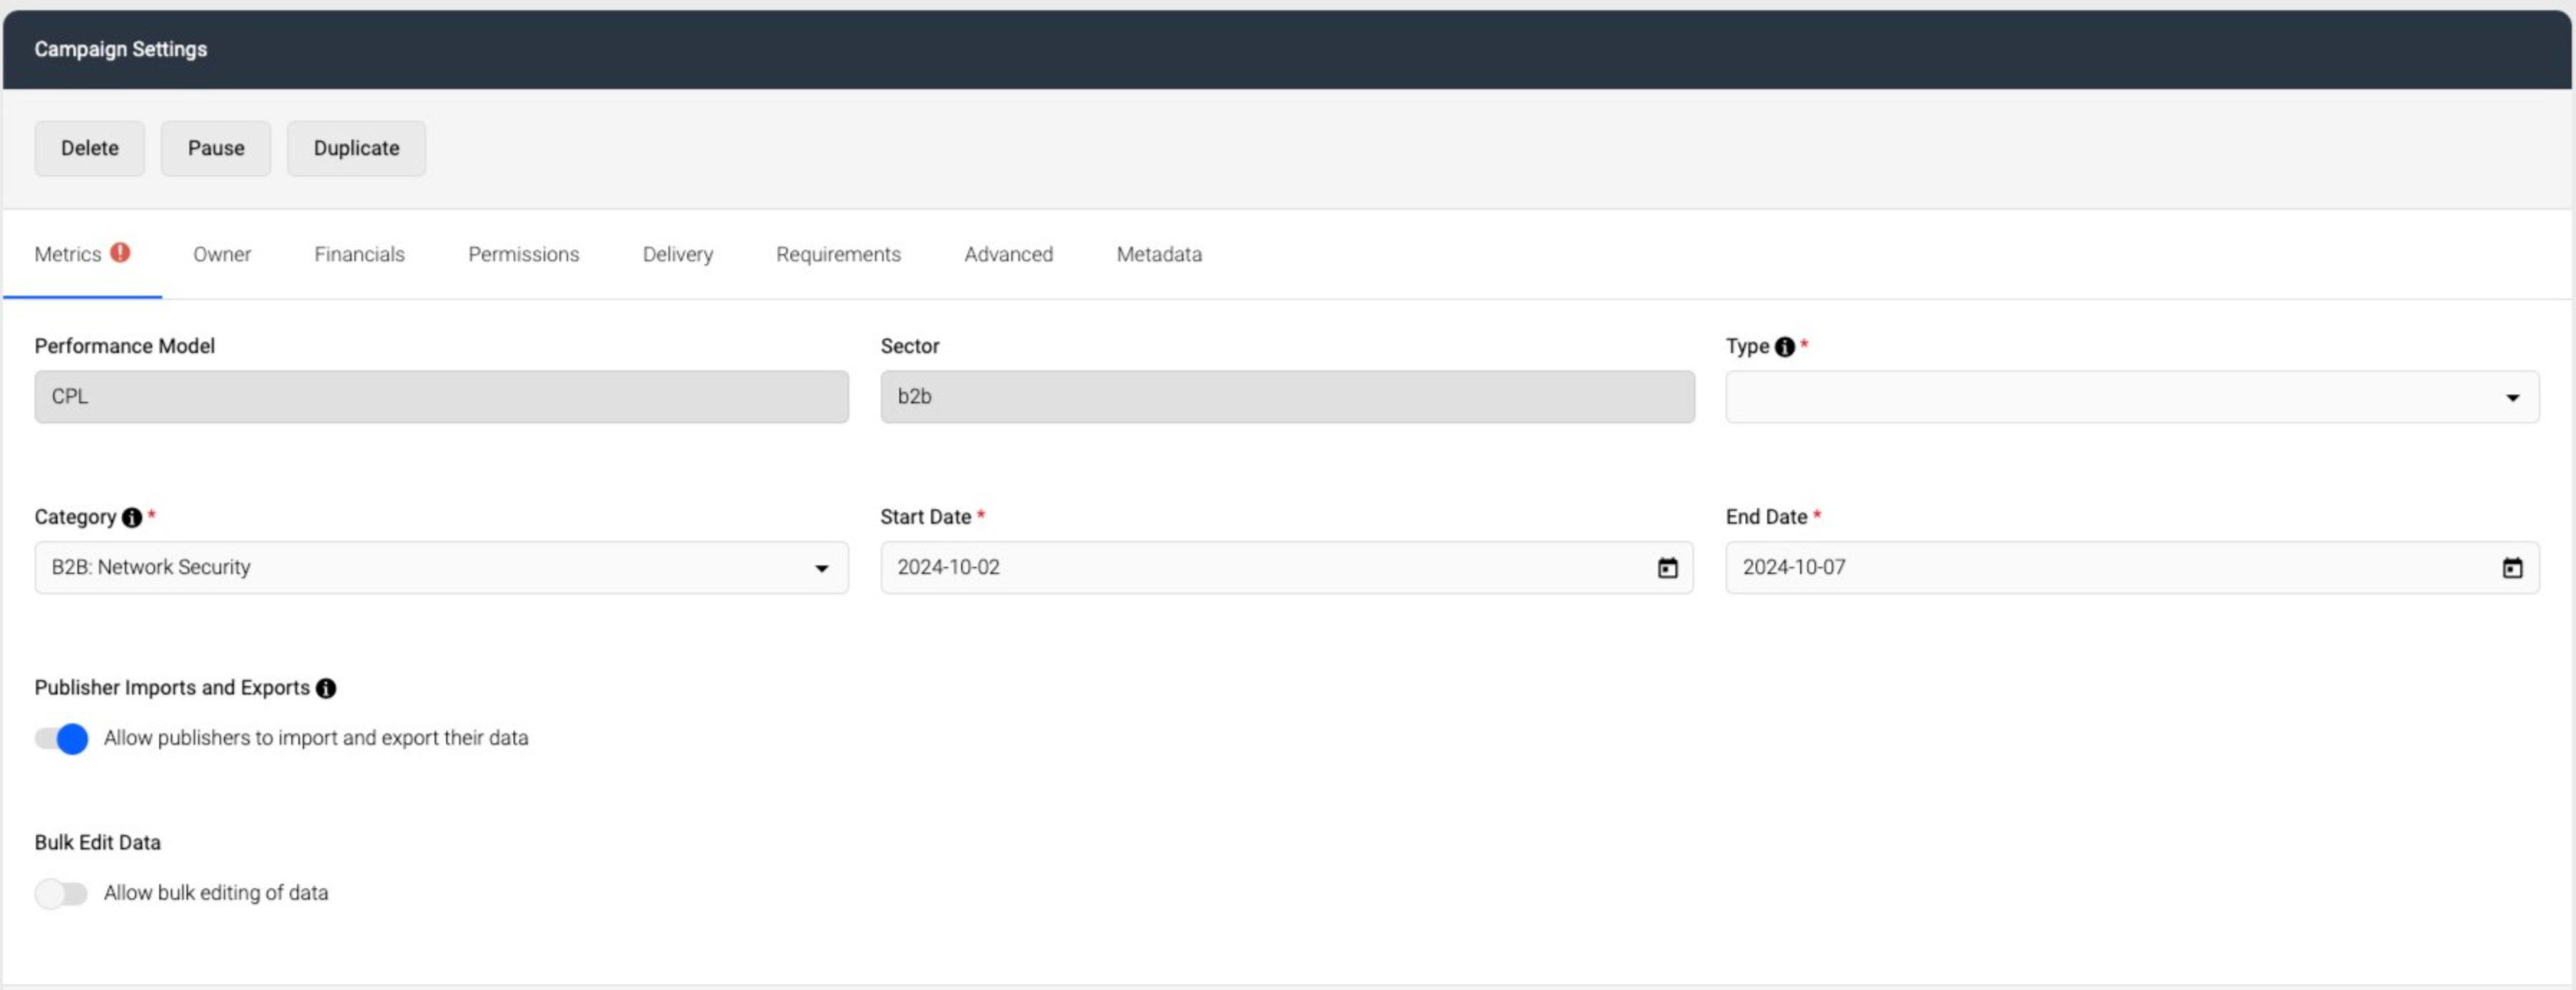Image resolution: width=2576 pixels, height=990 pixels.
Task: Click the Category info icon
Action: click(132, 518)
